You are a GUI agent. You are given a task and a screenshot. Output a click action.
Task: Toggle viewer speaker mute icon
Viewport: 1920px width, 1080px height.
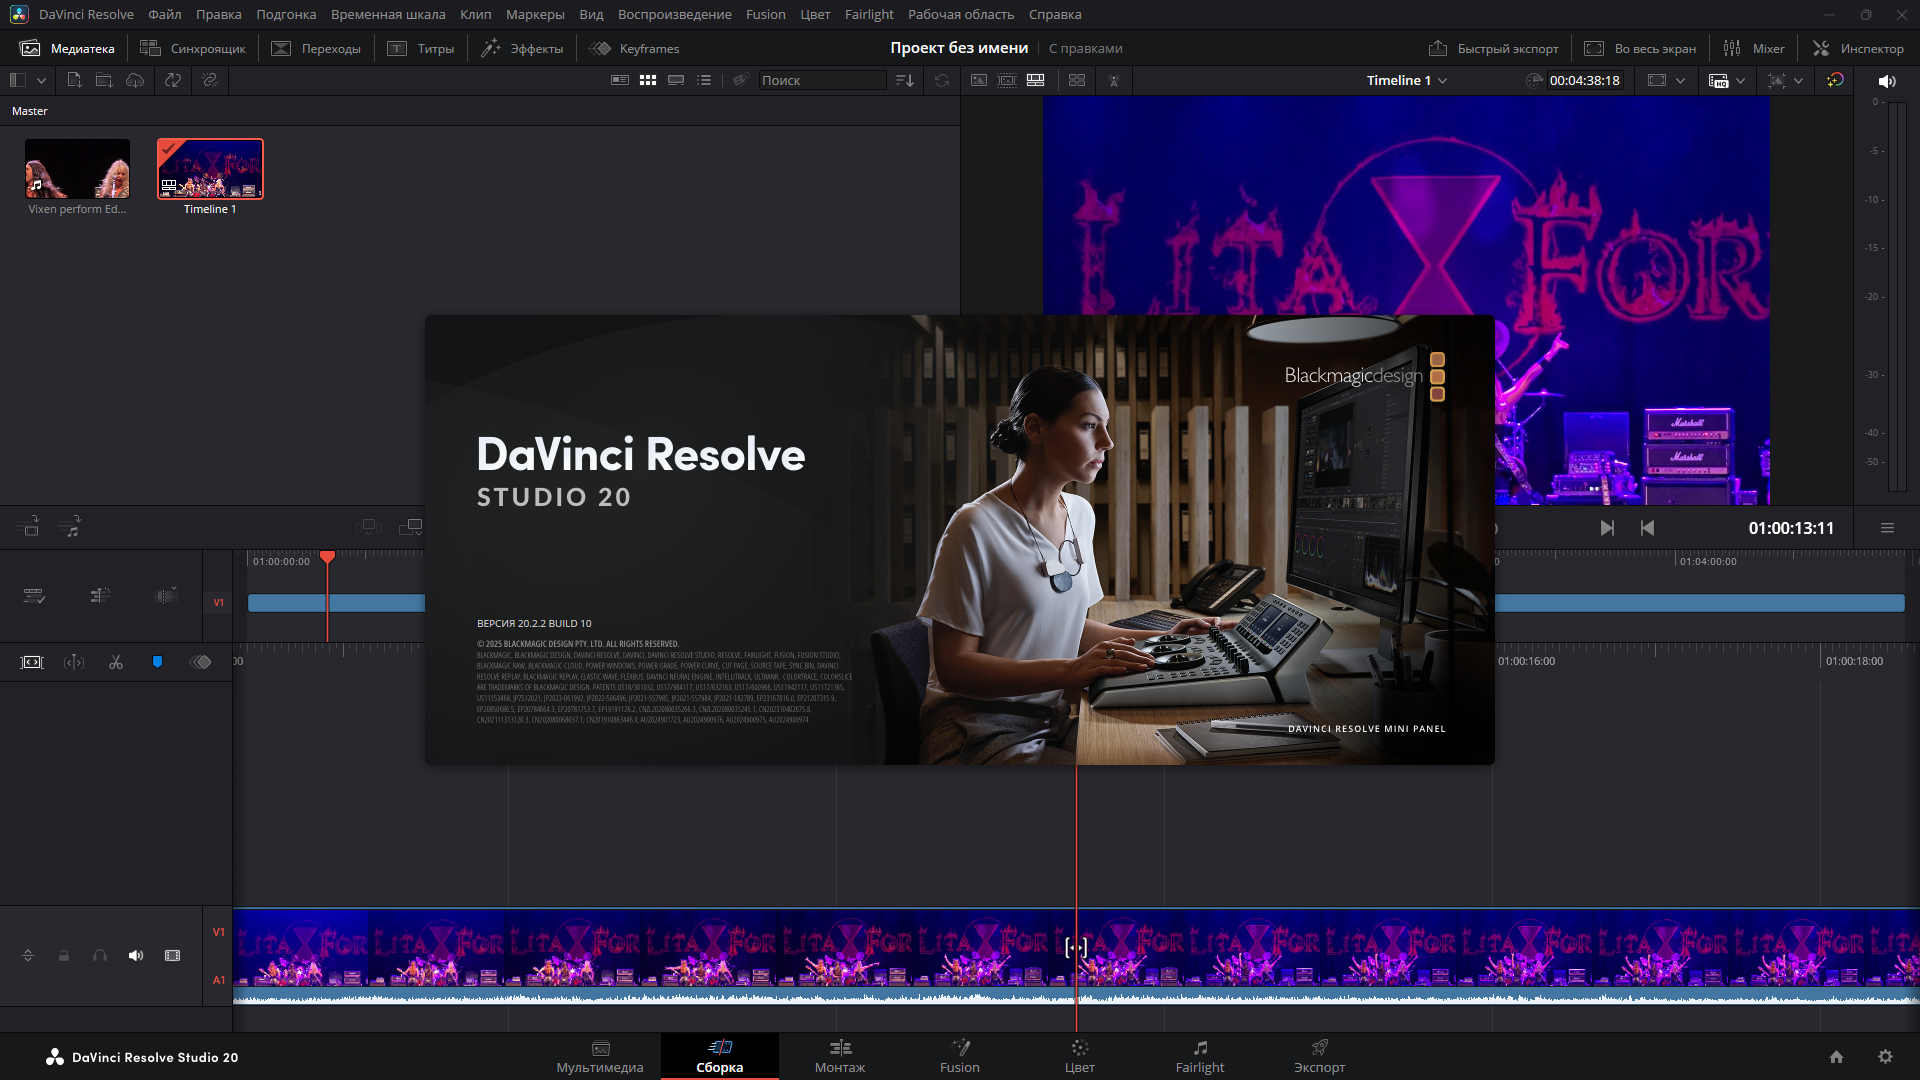click(x=1887, y=81)
